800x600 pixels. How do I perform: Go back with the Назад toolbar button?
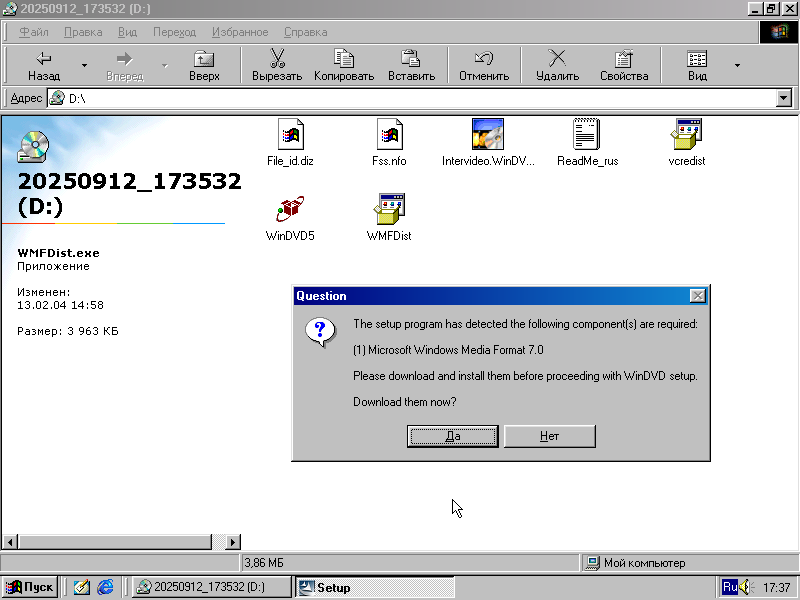44,65
